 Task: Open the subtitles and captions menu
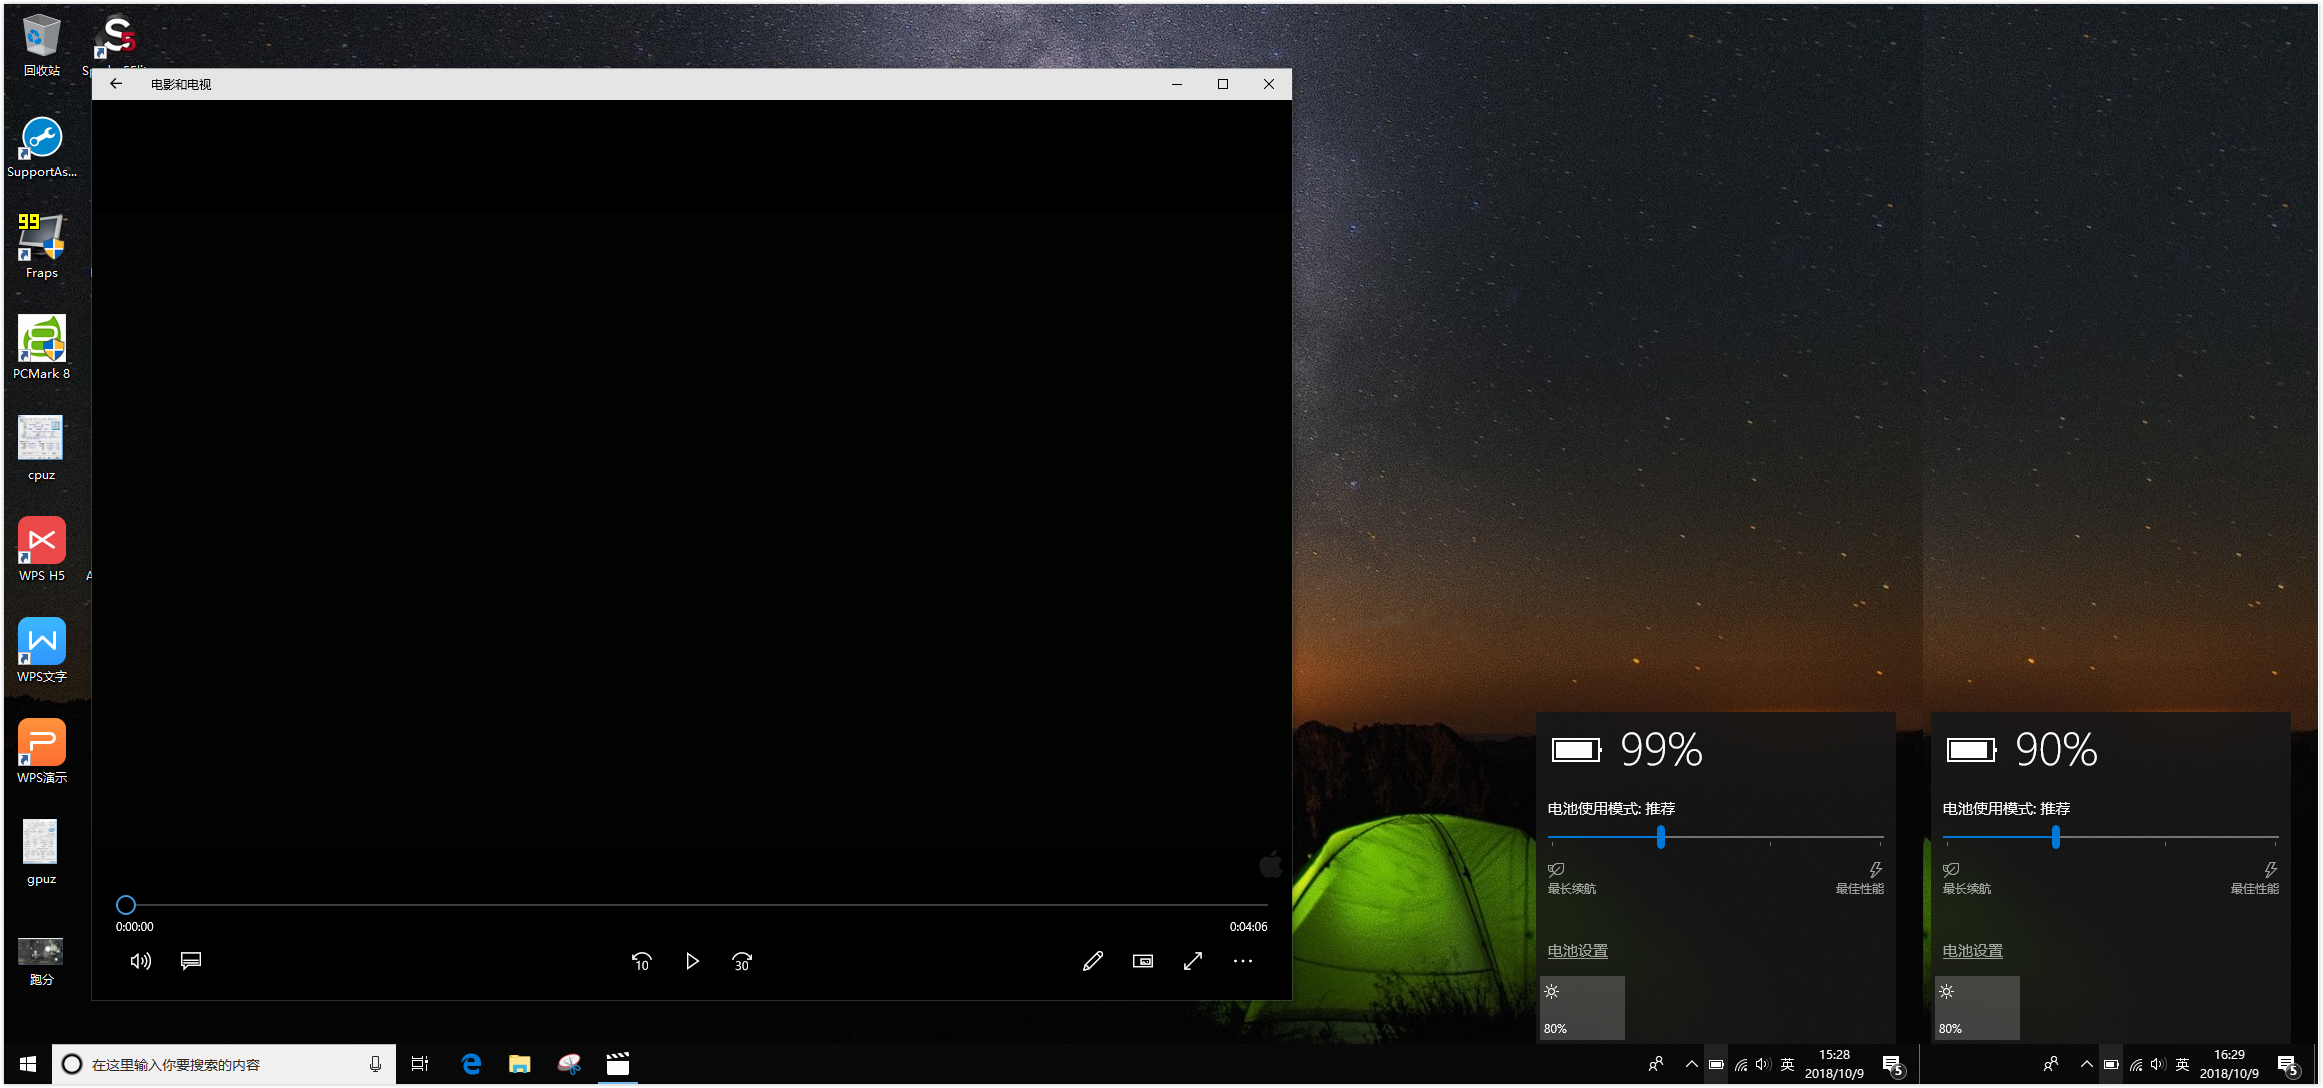coord(191,961)
